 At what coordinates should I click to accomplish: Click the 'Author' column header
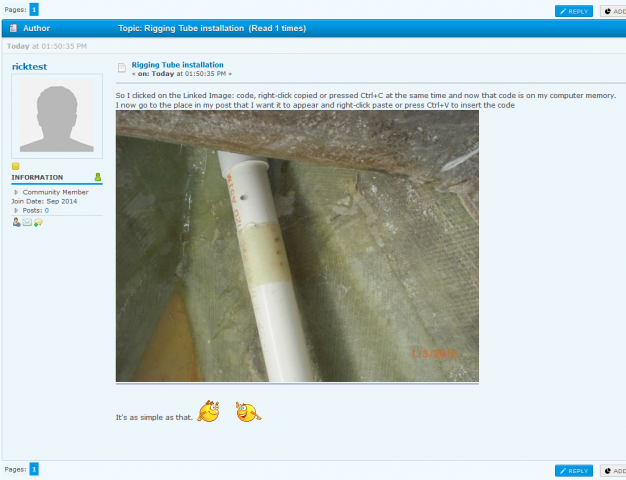[36, 28]
